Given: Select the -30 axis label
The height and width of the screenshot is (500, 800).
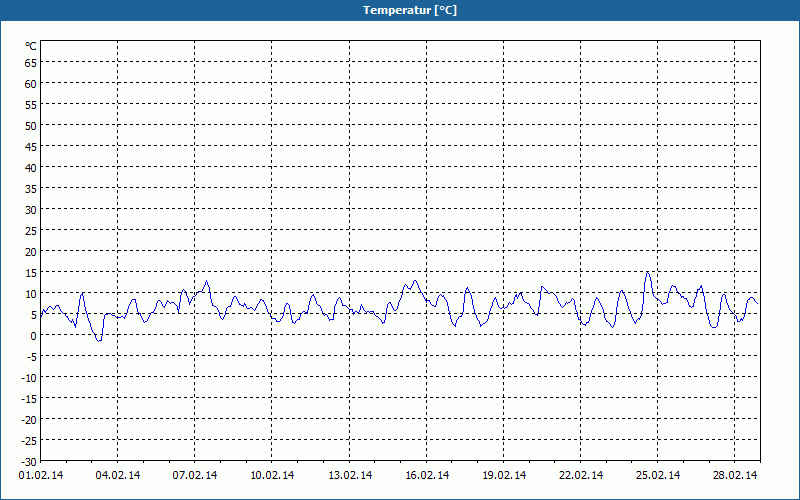Looking at the screenshot, I should [29, 462].
